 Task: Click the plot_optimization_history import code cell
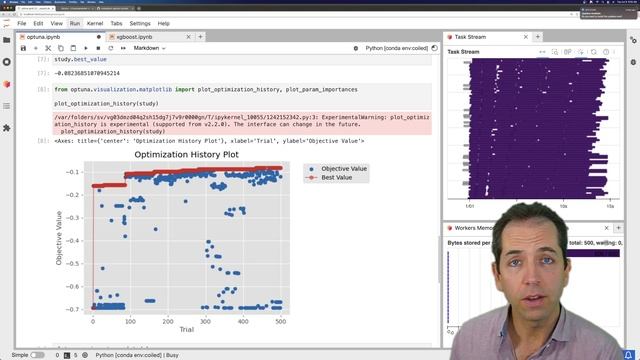pyautogui.click(x=242, y=96)
